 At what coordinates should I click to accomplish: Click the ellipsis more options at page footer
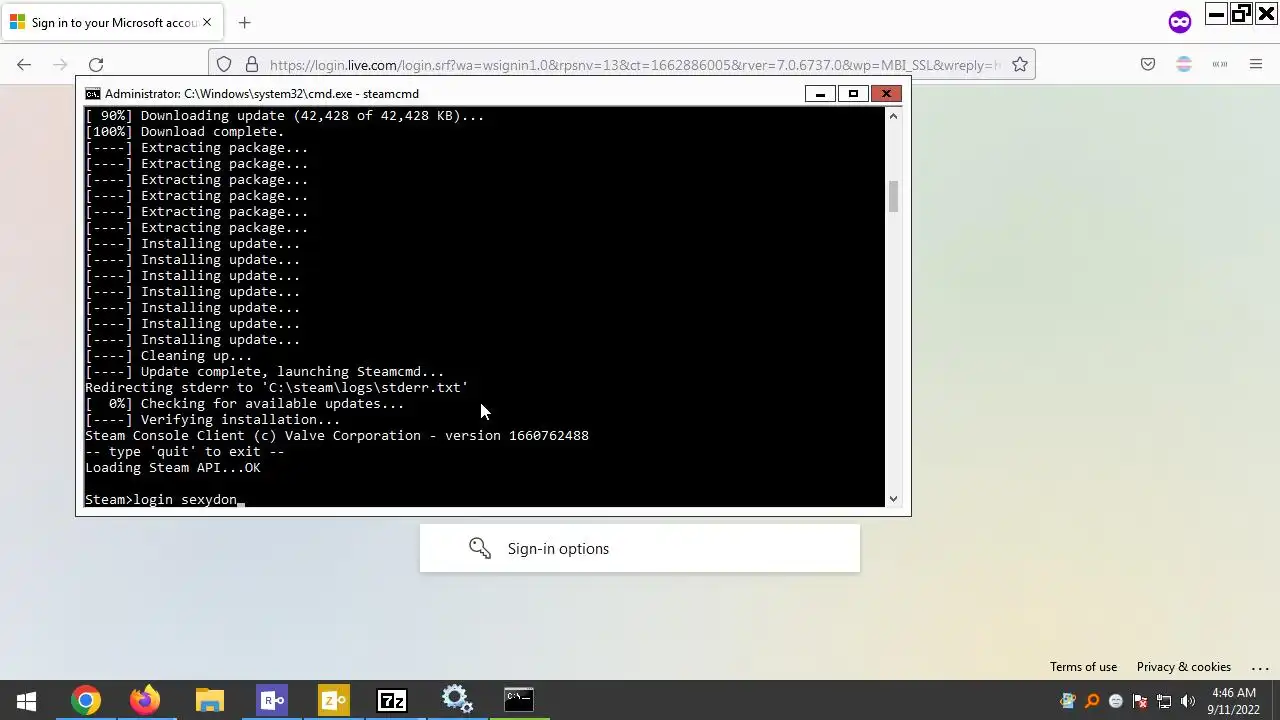pyautogui.click(x=1260, y=667)
